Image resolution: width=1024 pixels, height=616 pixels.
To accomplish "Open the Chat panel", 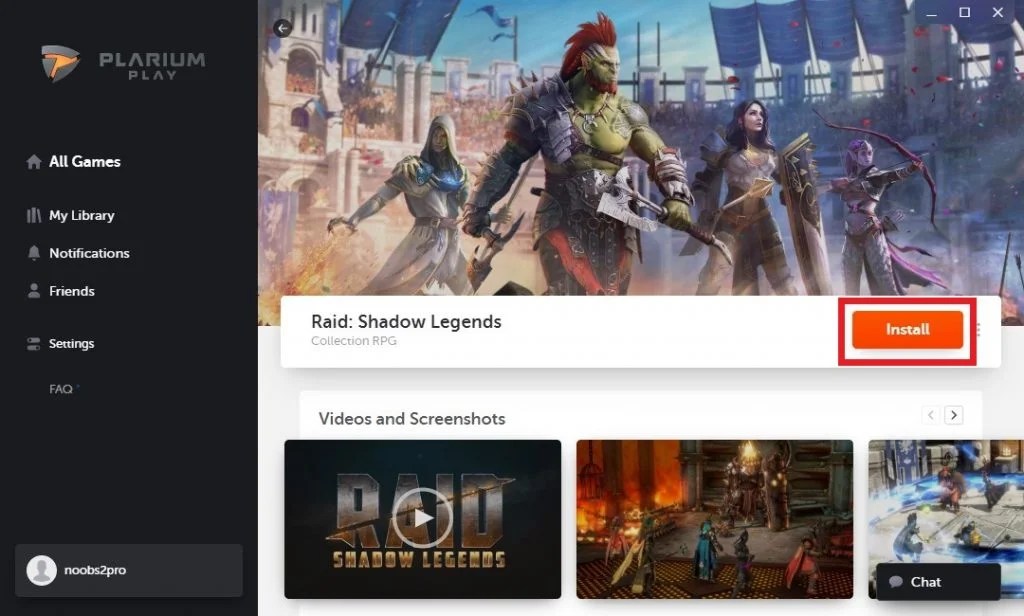I will tap(938, 582).
